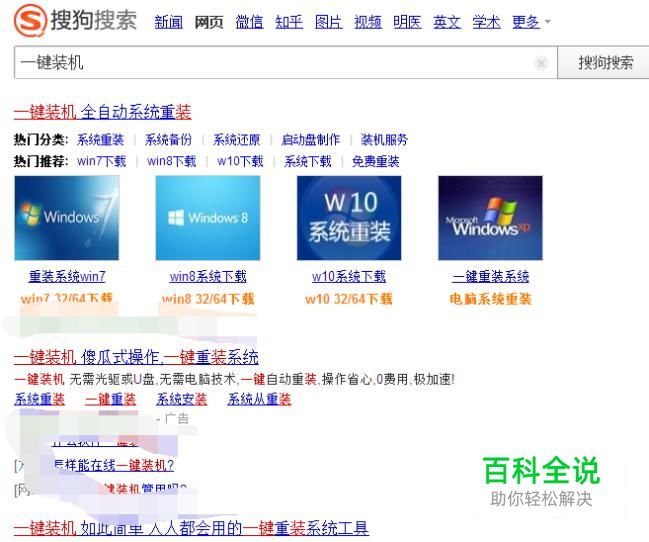This screenshot has width=649, height=542.
Task: Open the 视频 video tab
Action: coord(368,22)
